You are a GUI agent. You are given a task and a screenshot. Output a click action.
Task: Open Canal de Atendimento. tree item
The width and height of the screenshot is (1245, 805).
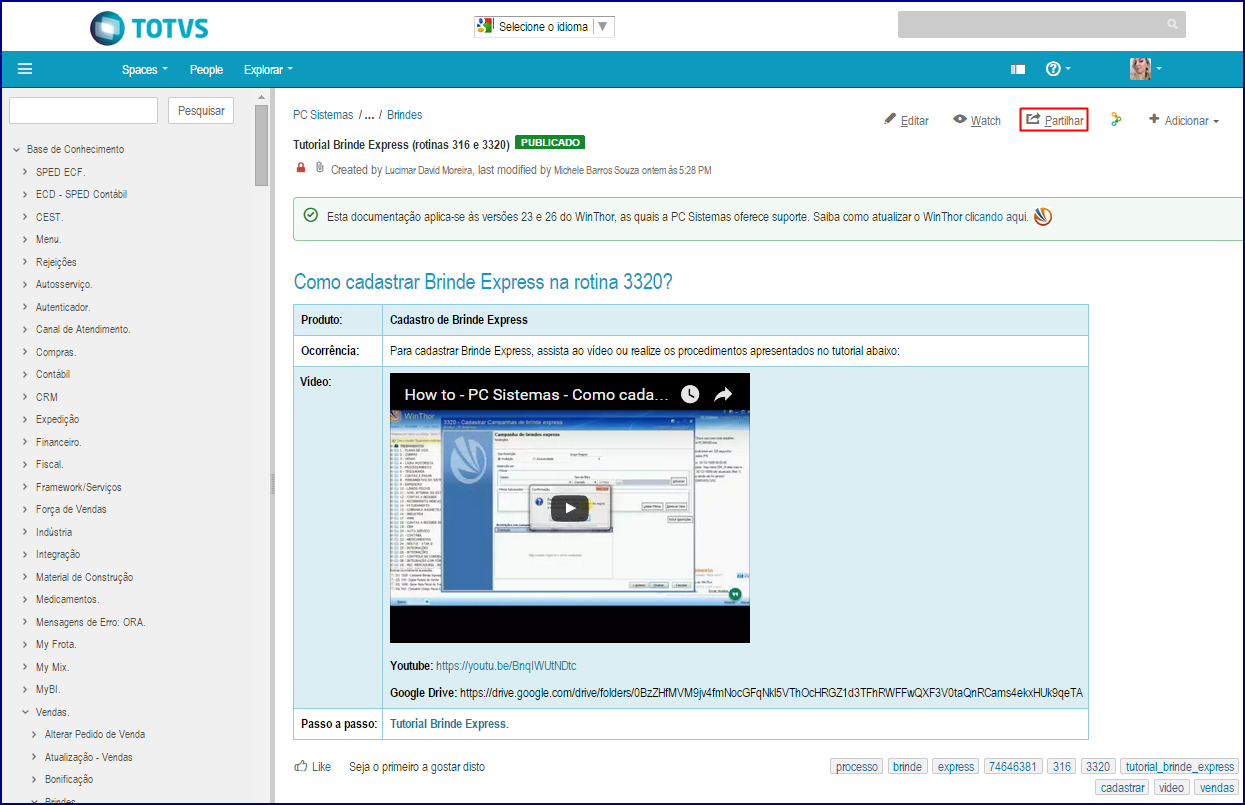[x=83, y=329]
